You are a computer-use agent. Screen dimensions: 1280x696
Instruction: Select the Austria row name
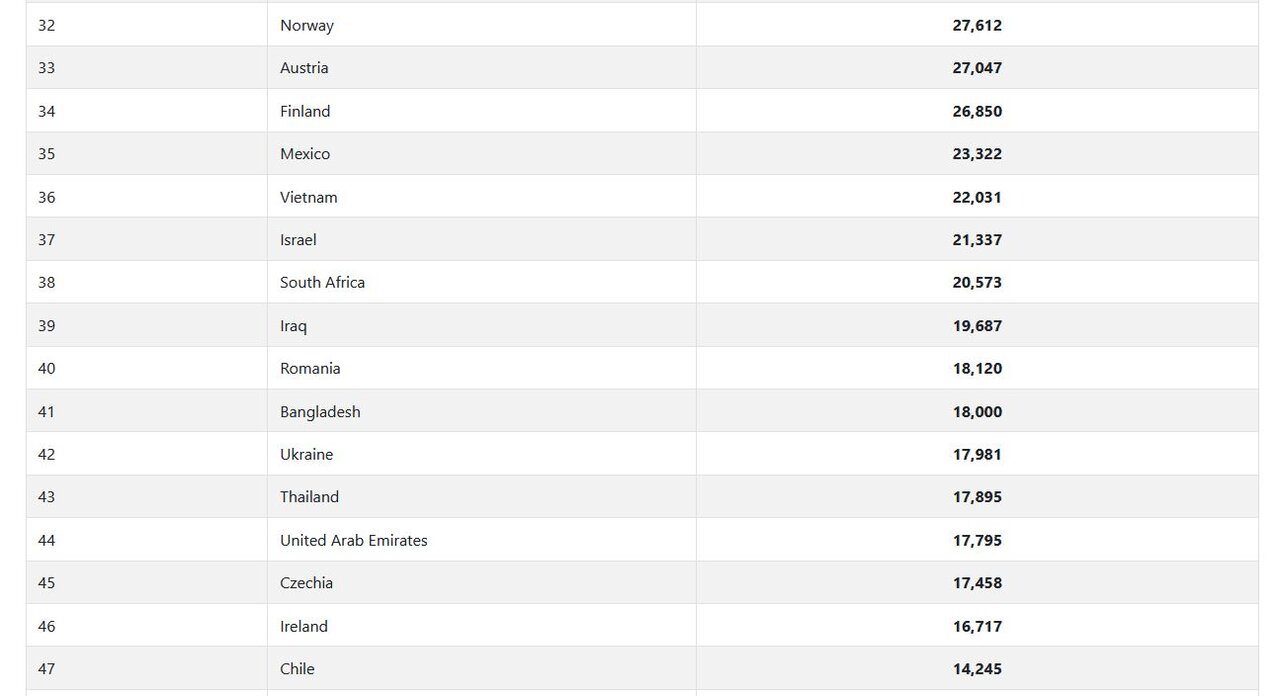[304, 68]
